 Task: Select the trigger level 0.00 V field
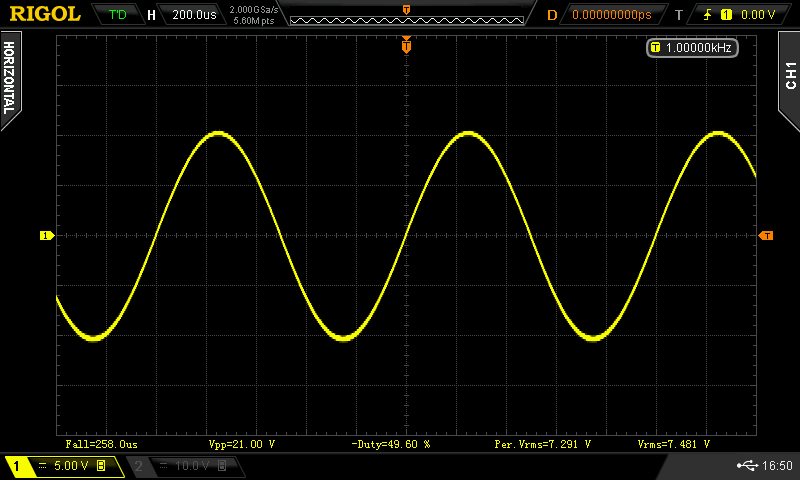tap(757, 15)
